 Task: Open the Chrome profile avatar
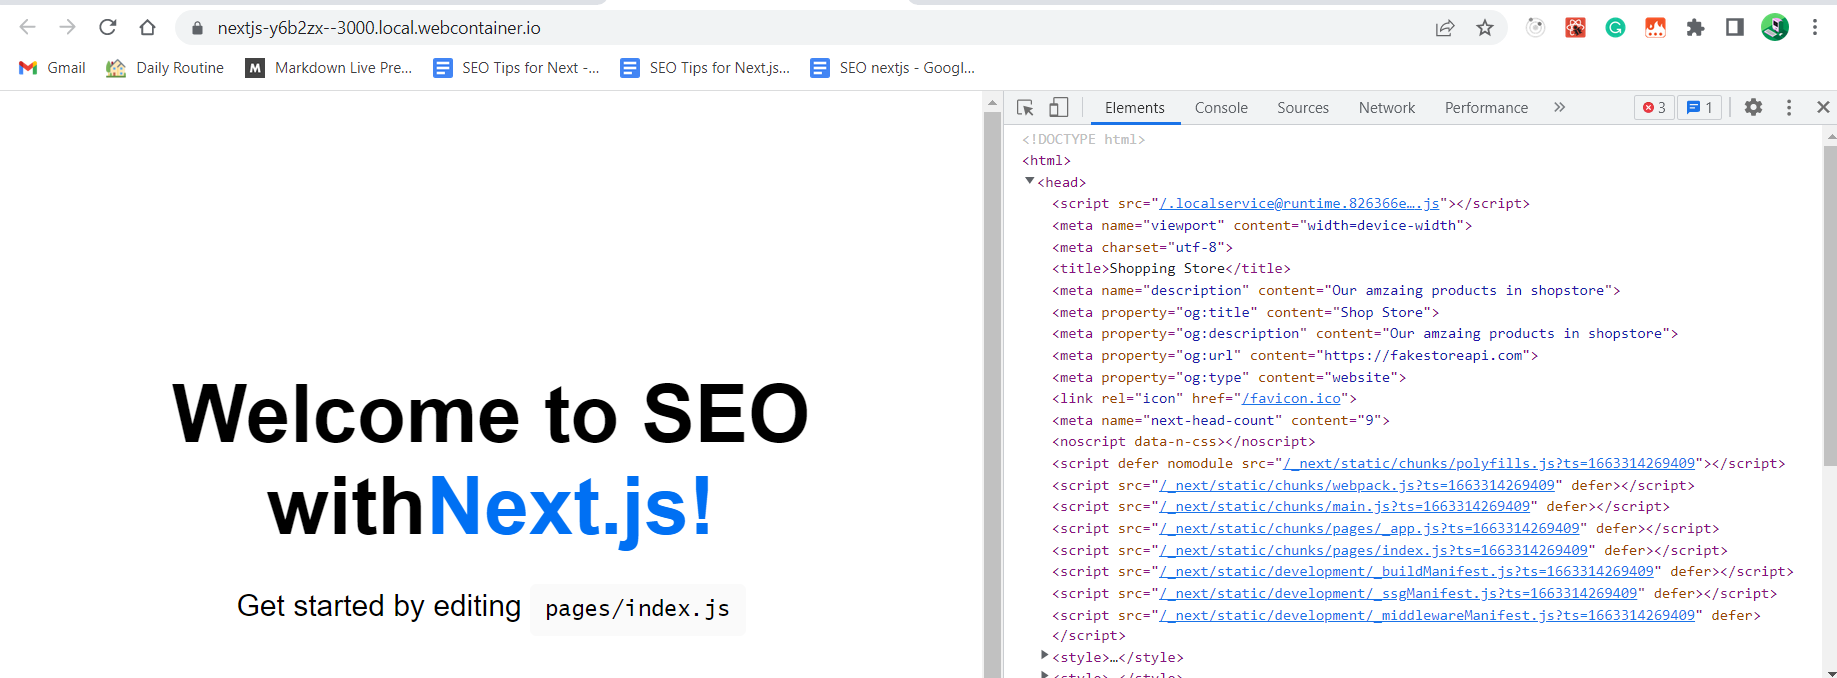point(1775,28)
